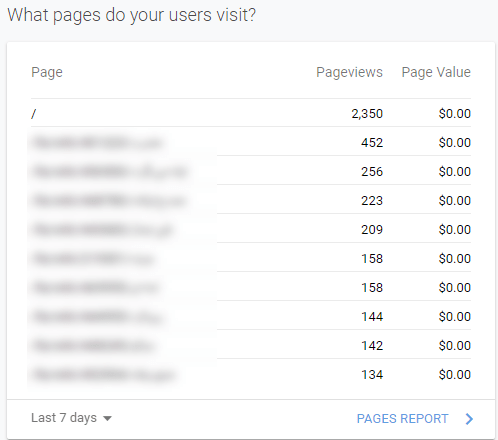This screenshot has width=498, height=440.
Task: Click the $0.00 value in the 134 row
Action: [455, 375]
